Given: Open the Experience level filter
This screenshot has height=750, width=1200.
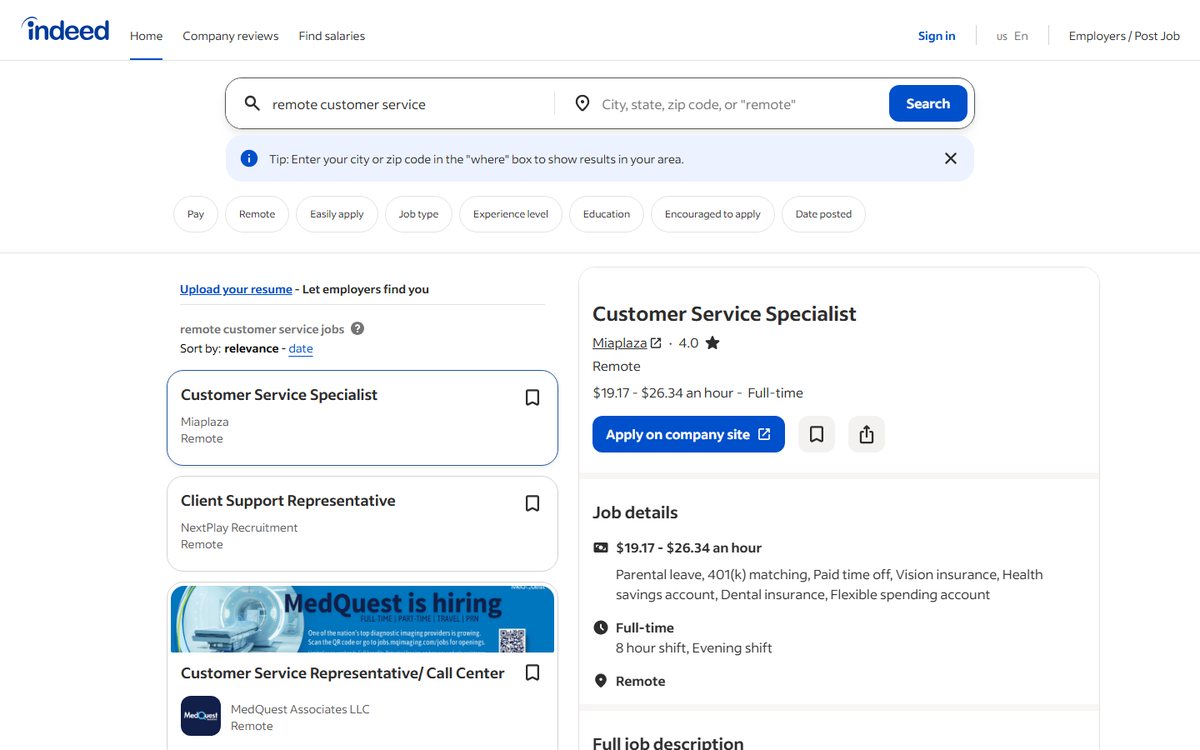Looking at the screenshot, I should point(511,214).
